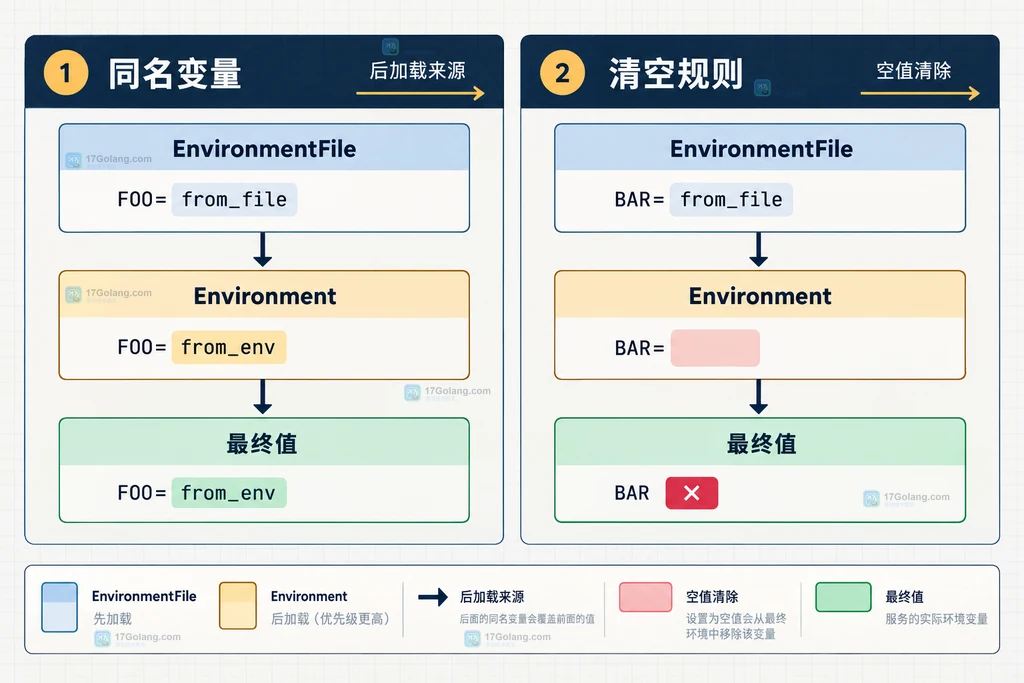Click the 最终值 label in the legend
The image size is (1024, 683).
point(904,597)
